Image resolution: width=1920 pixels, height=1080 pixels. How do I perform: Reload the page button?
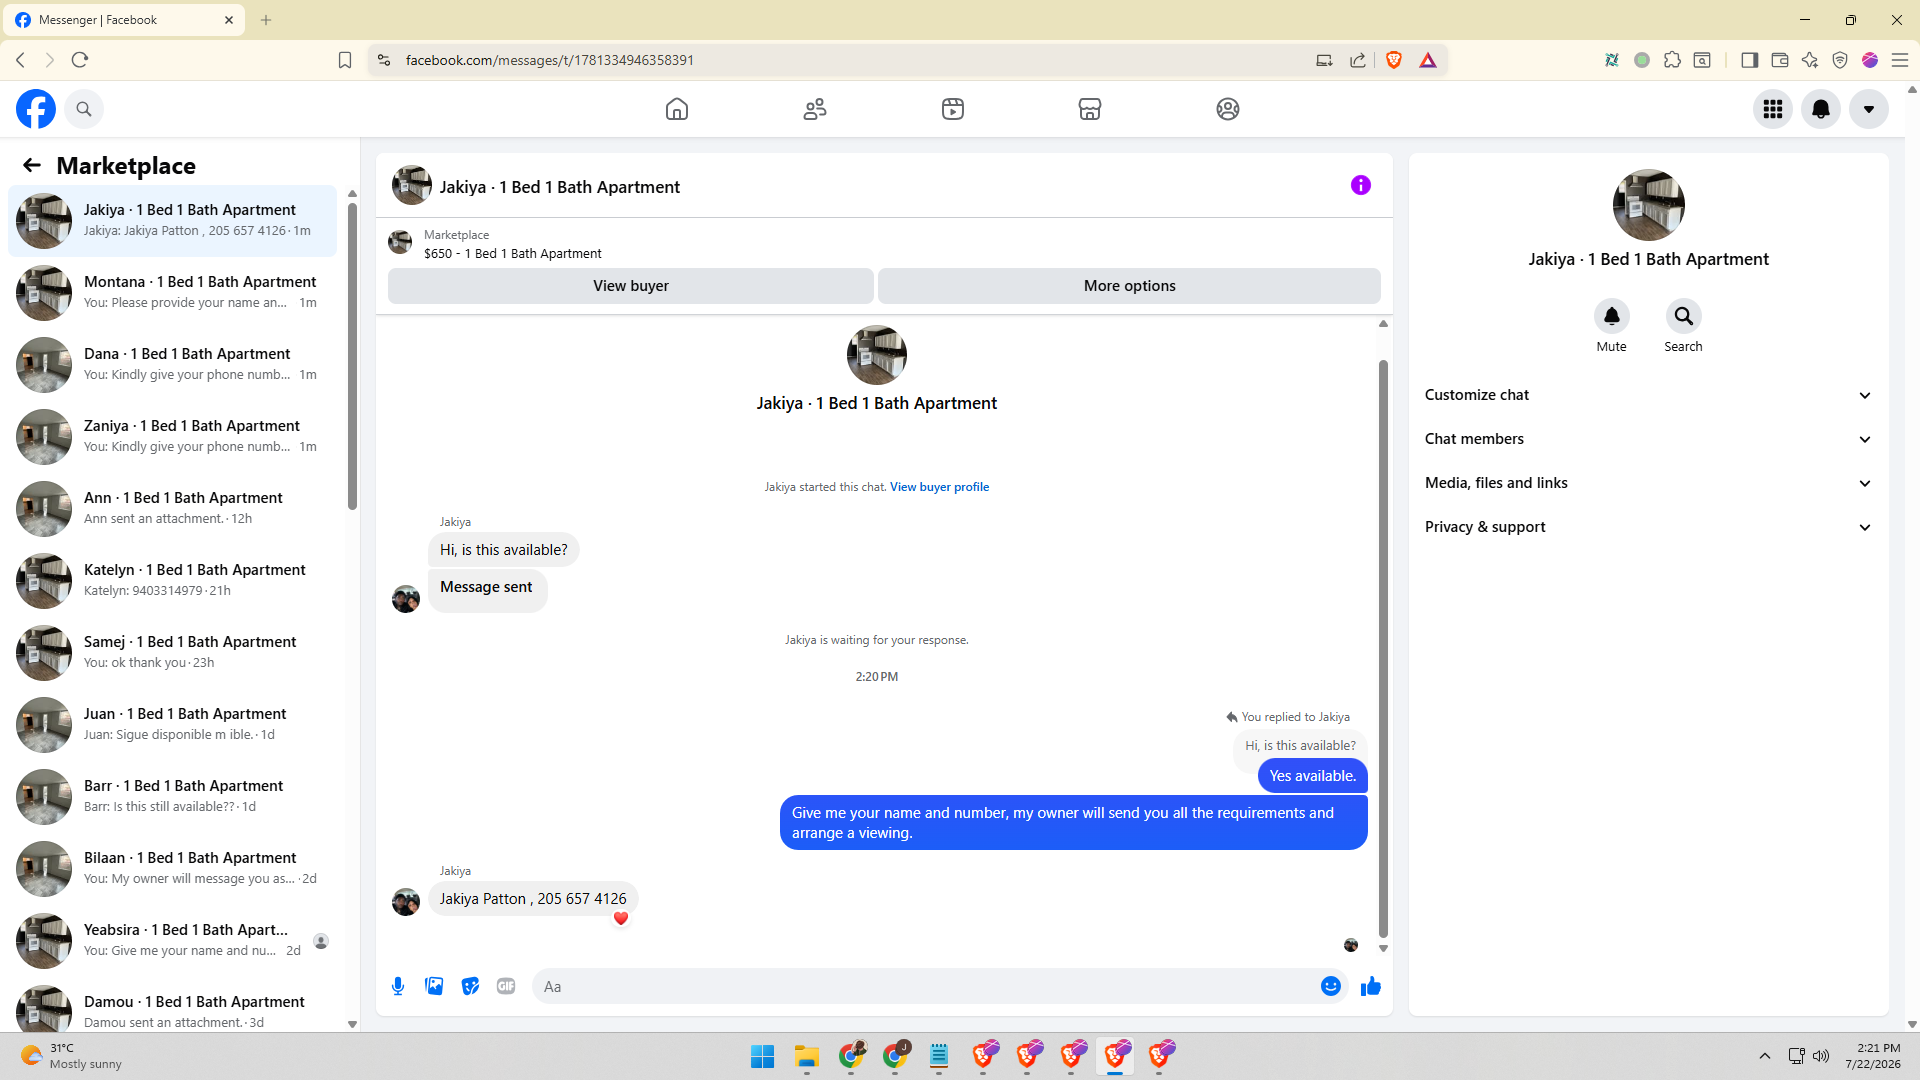tap(80, 60)
